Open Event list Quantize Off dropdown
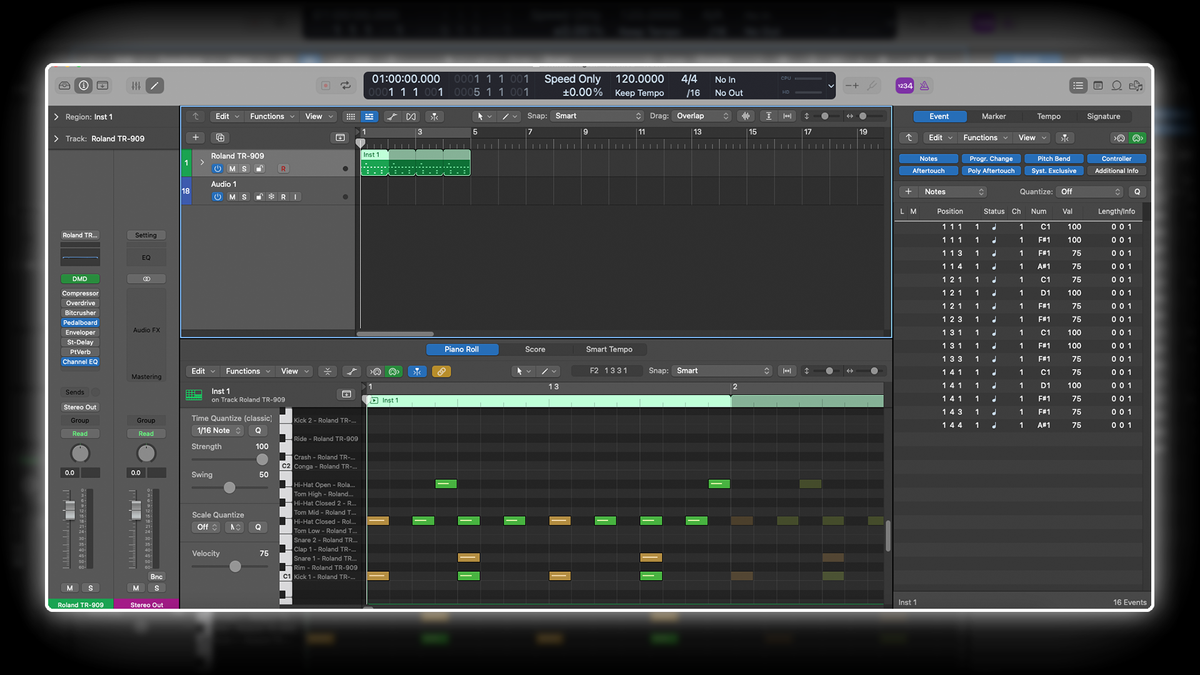Image resolution: width=1200 pixels, height=675 pixels. tap(1089, 192)
